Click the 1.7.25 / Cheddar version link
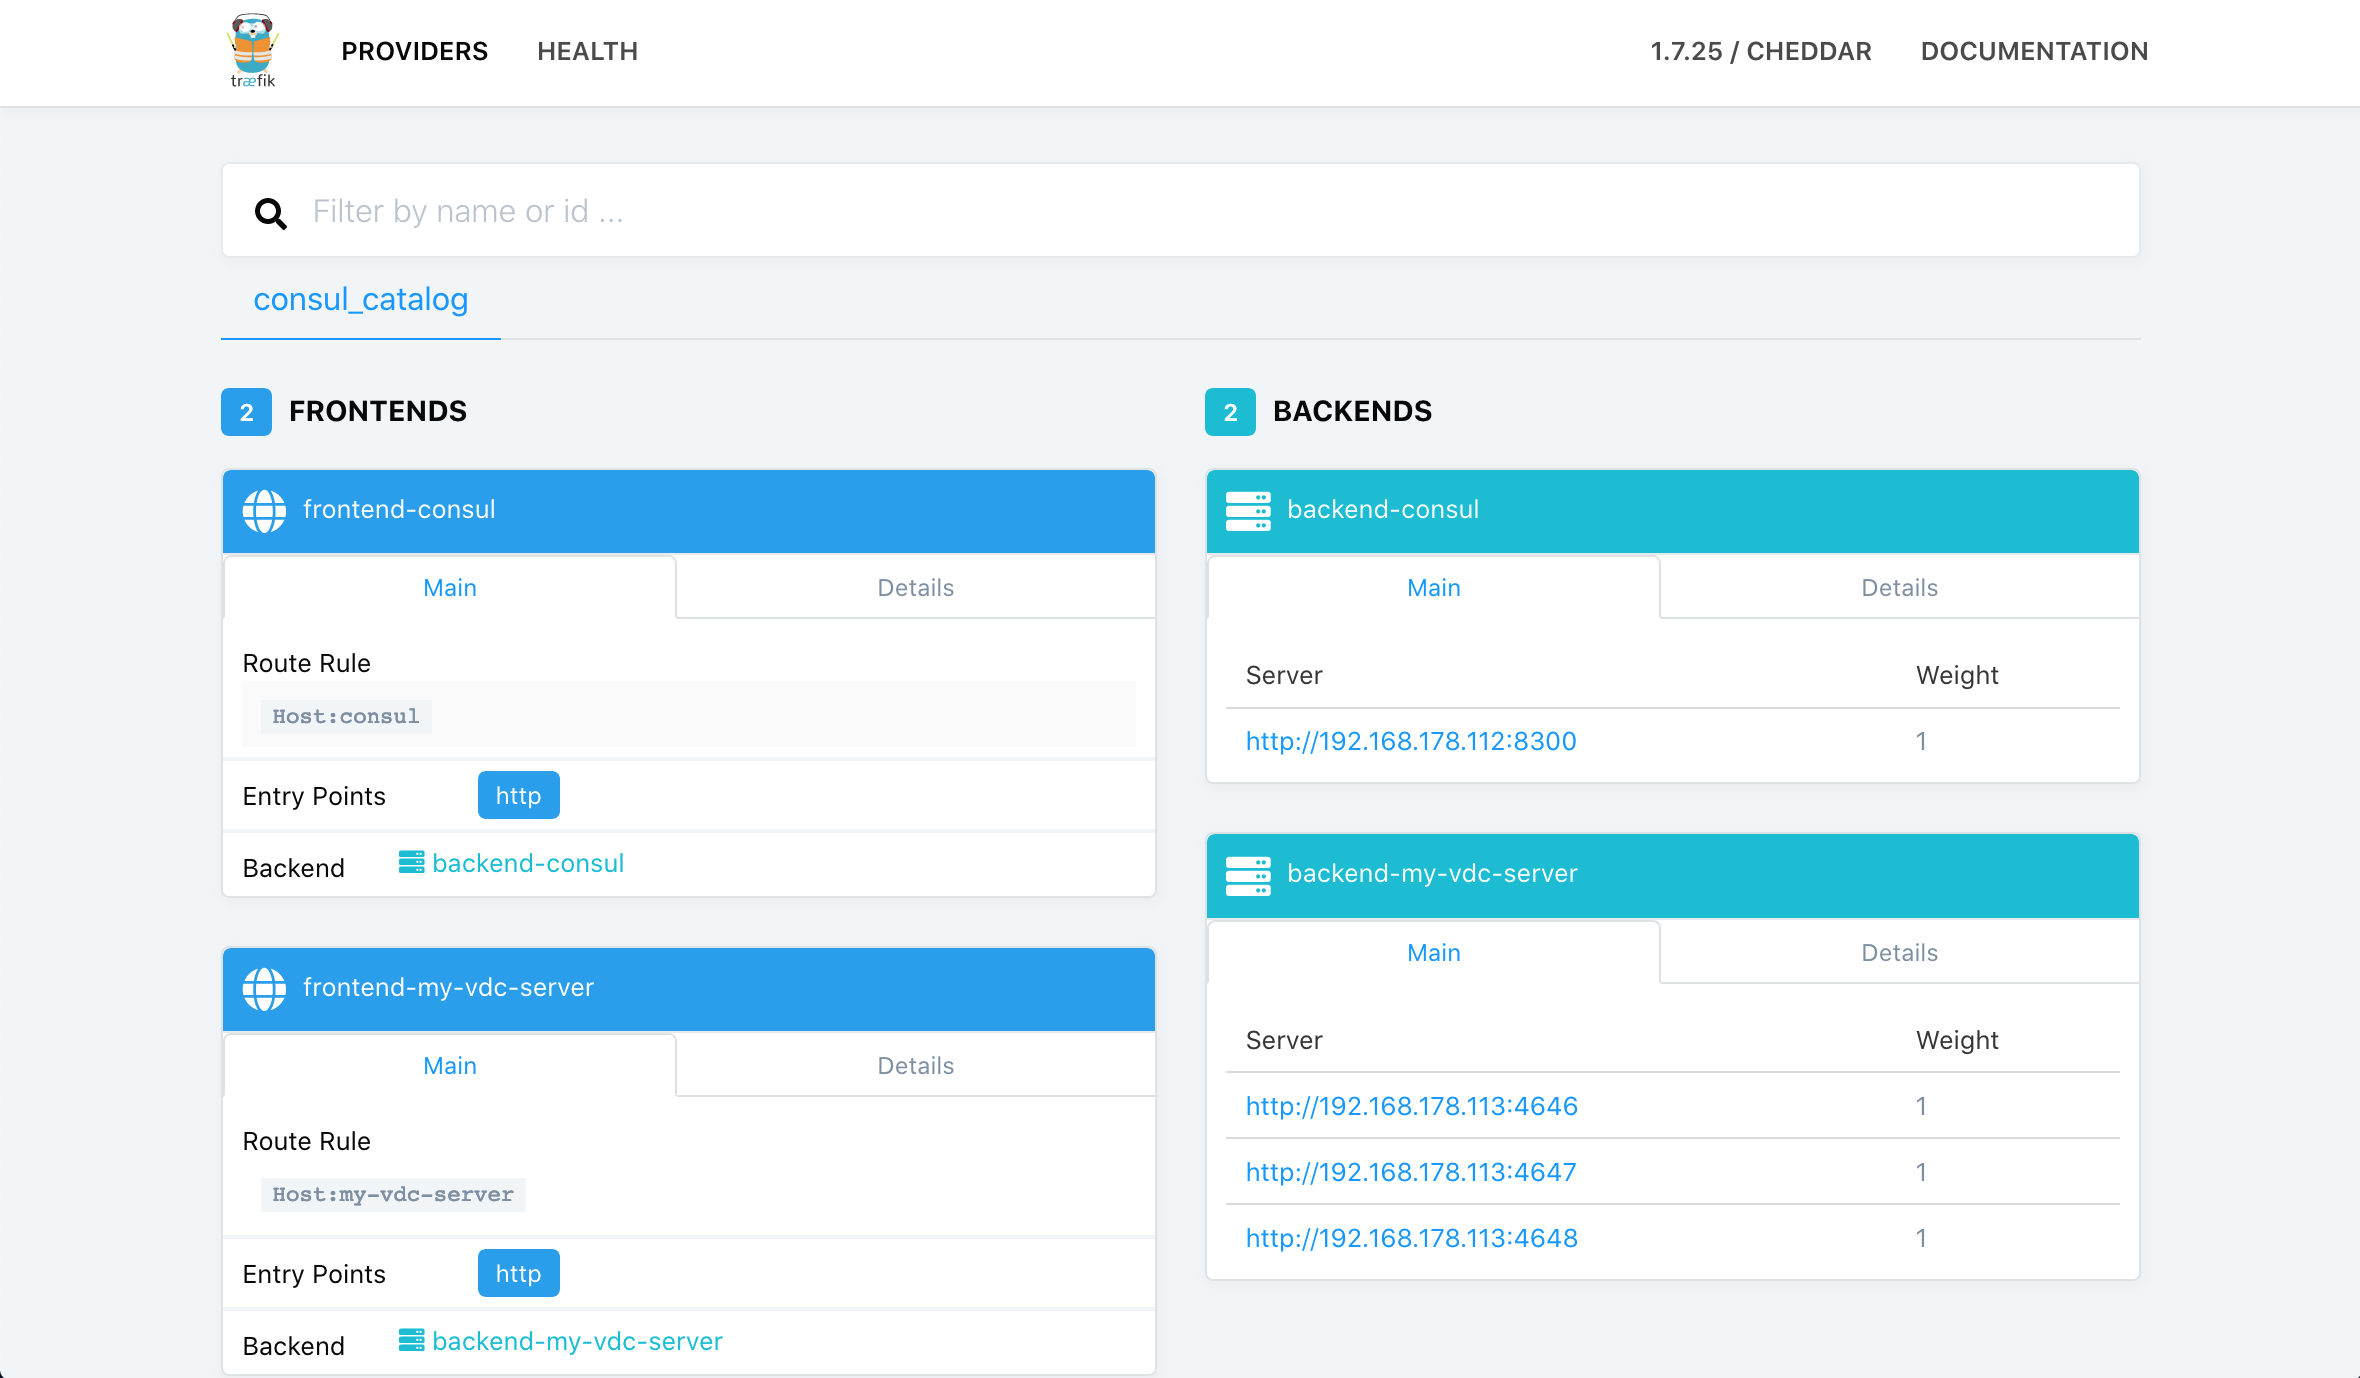Viewport: 2360px width, 1378px height. coord(1760,51)
